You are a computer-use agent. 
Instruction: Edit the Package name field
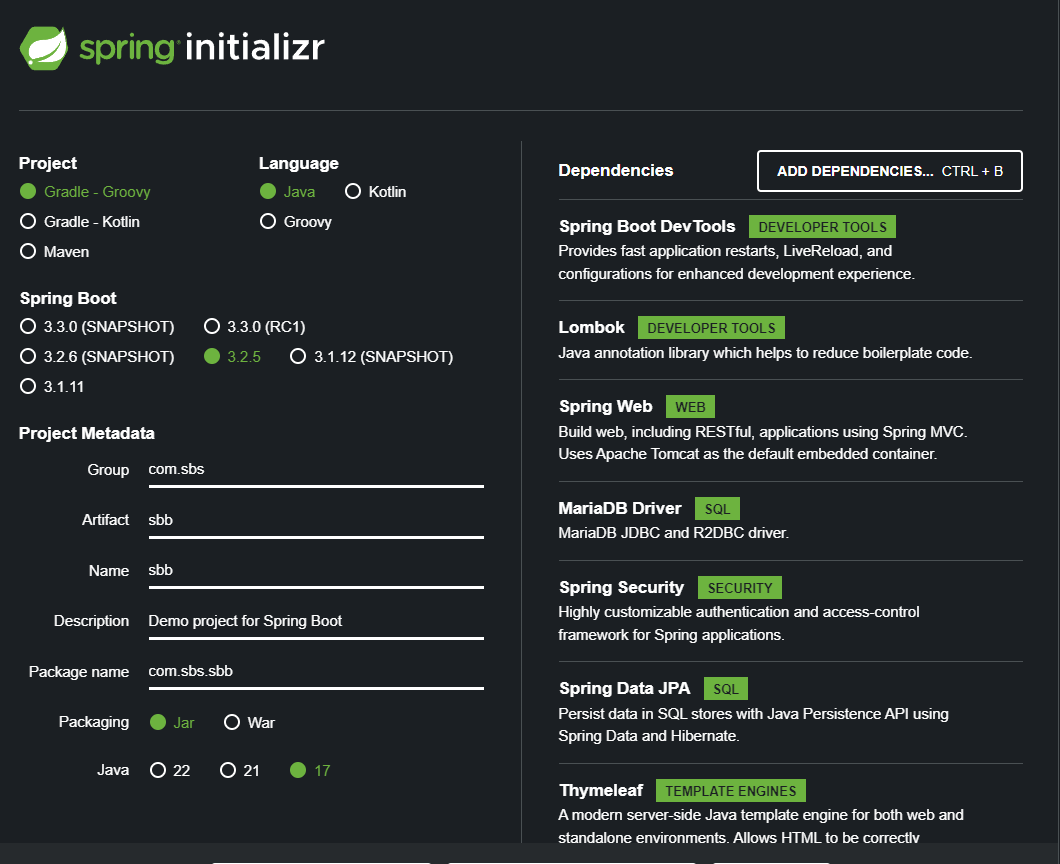coord(316,672)
